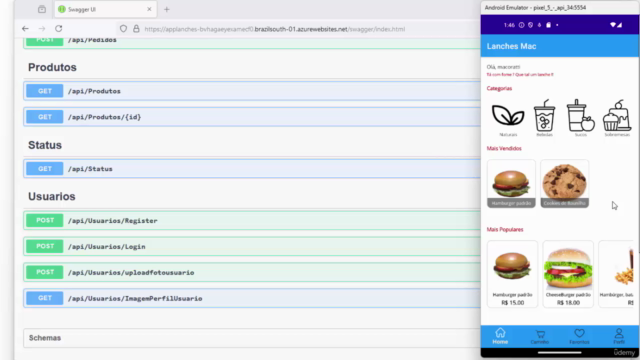Click the padlock site security icon
Screen dimensions: 640x360
pyautogui.click(x=136, y=29)
